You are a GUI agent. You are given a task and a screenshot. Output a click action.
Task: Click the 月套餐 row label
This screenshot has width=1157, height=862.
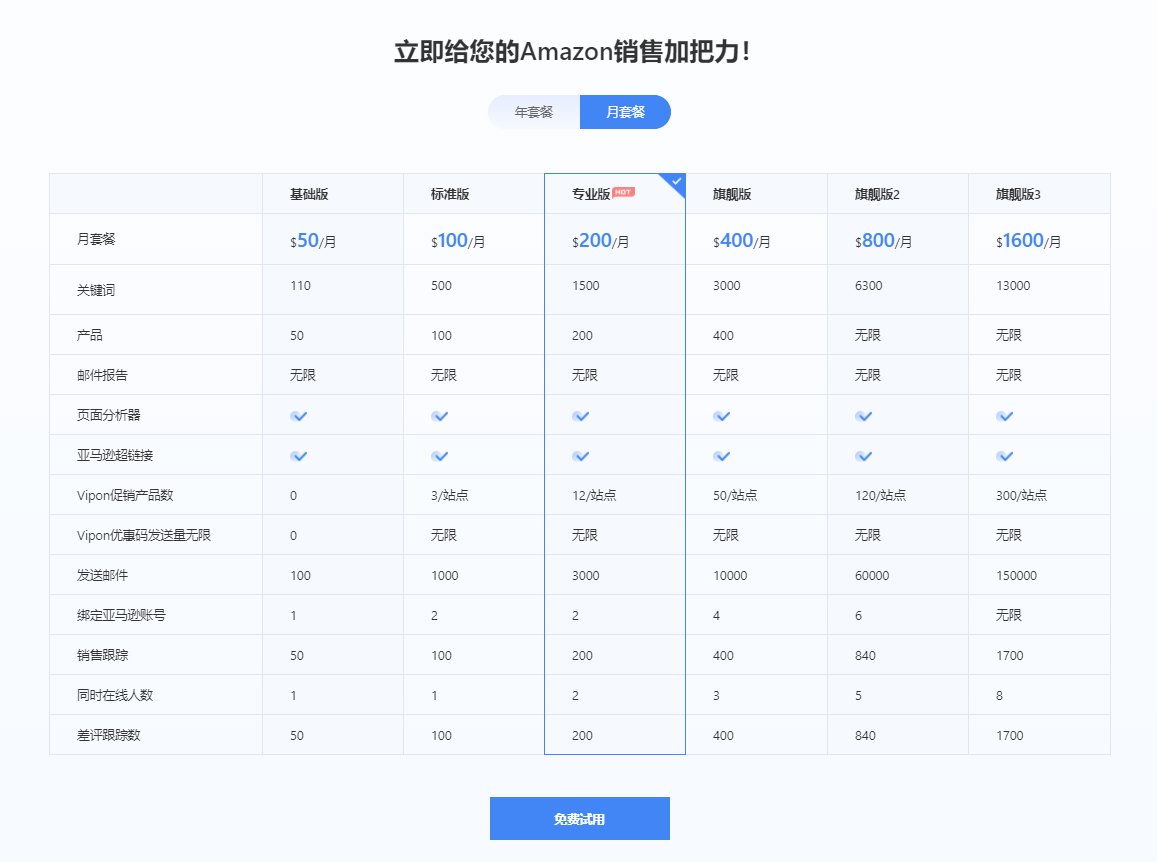[96, 239]
